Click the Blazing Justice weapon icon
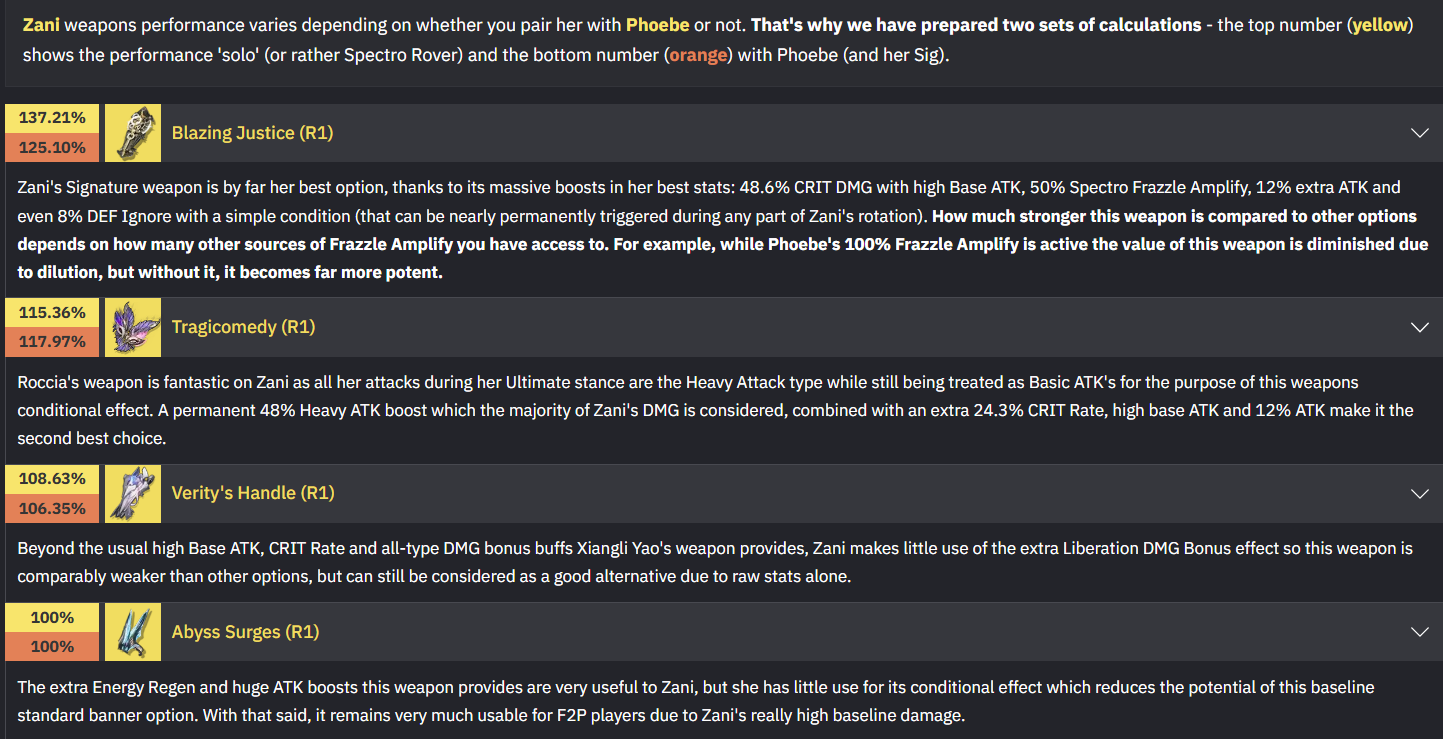This screenshot has height=739, width=1443. pos(133,133)
